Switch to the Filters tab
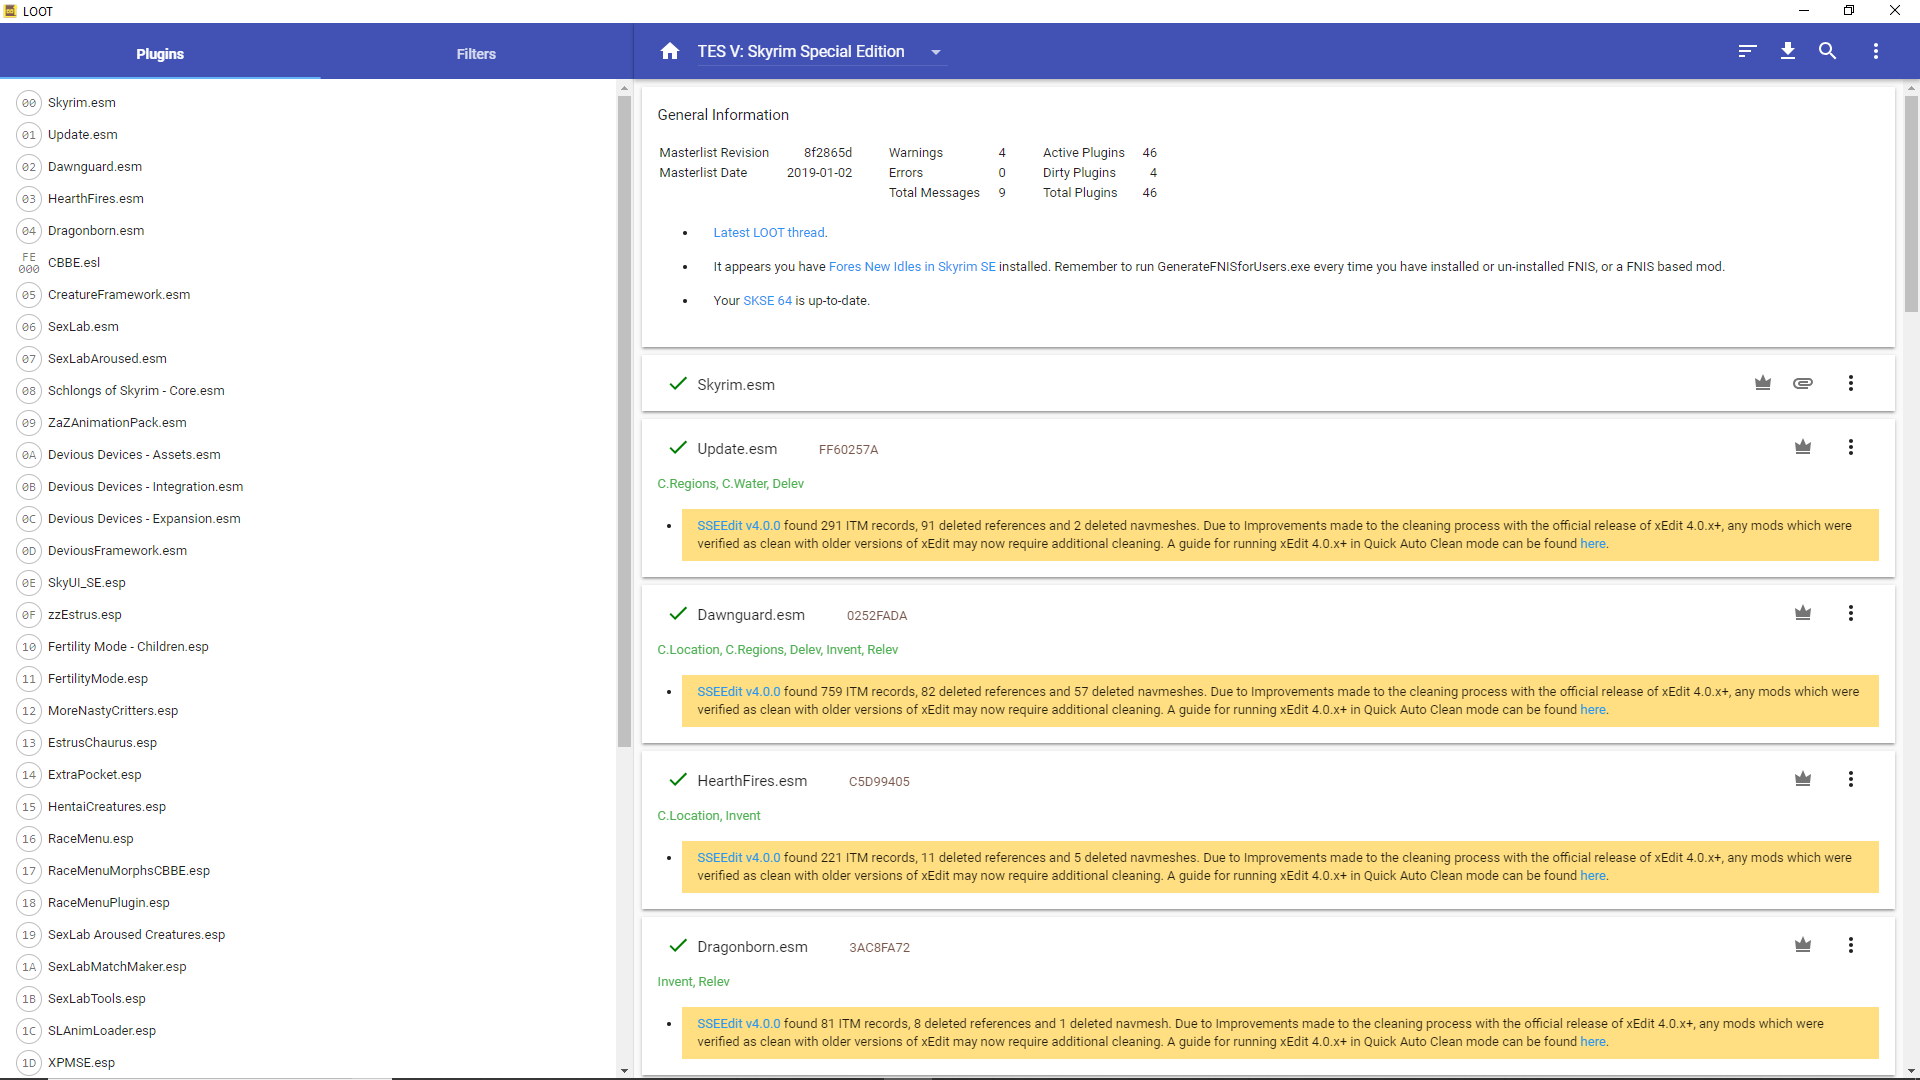 tap(476, 53)
